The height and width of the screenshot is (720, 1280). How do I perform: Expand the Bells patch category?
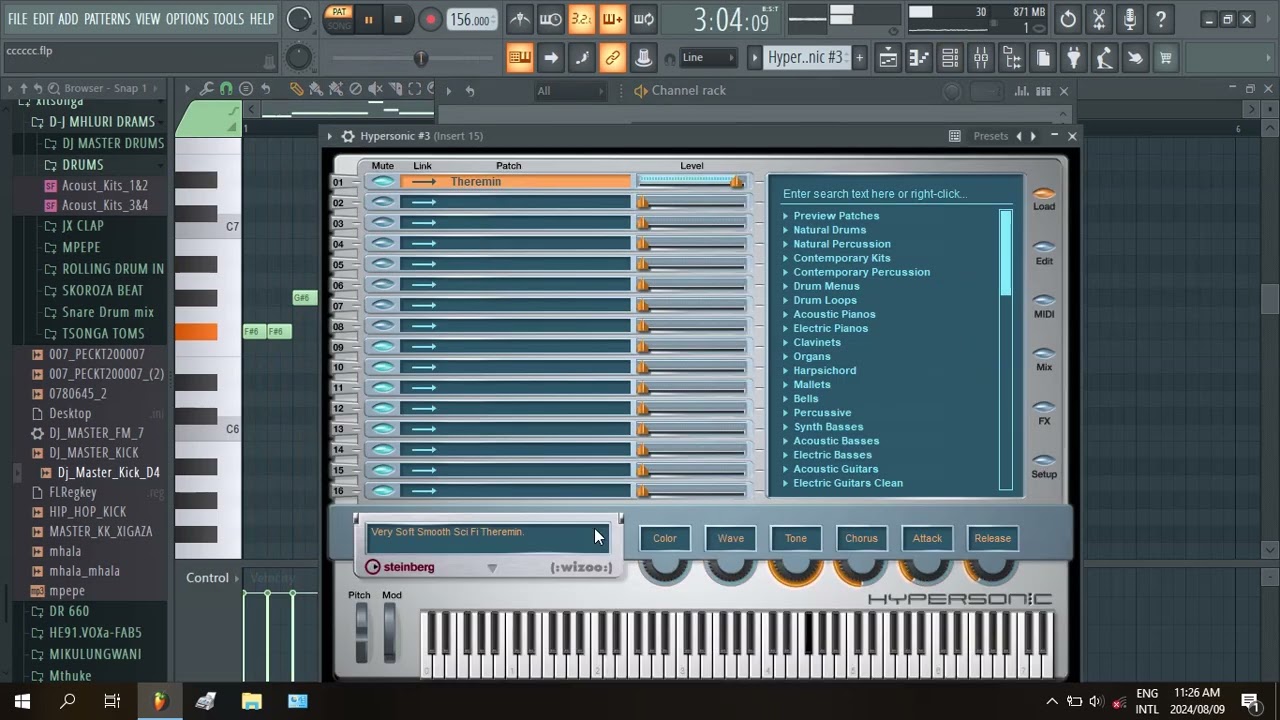pos(786,399)
